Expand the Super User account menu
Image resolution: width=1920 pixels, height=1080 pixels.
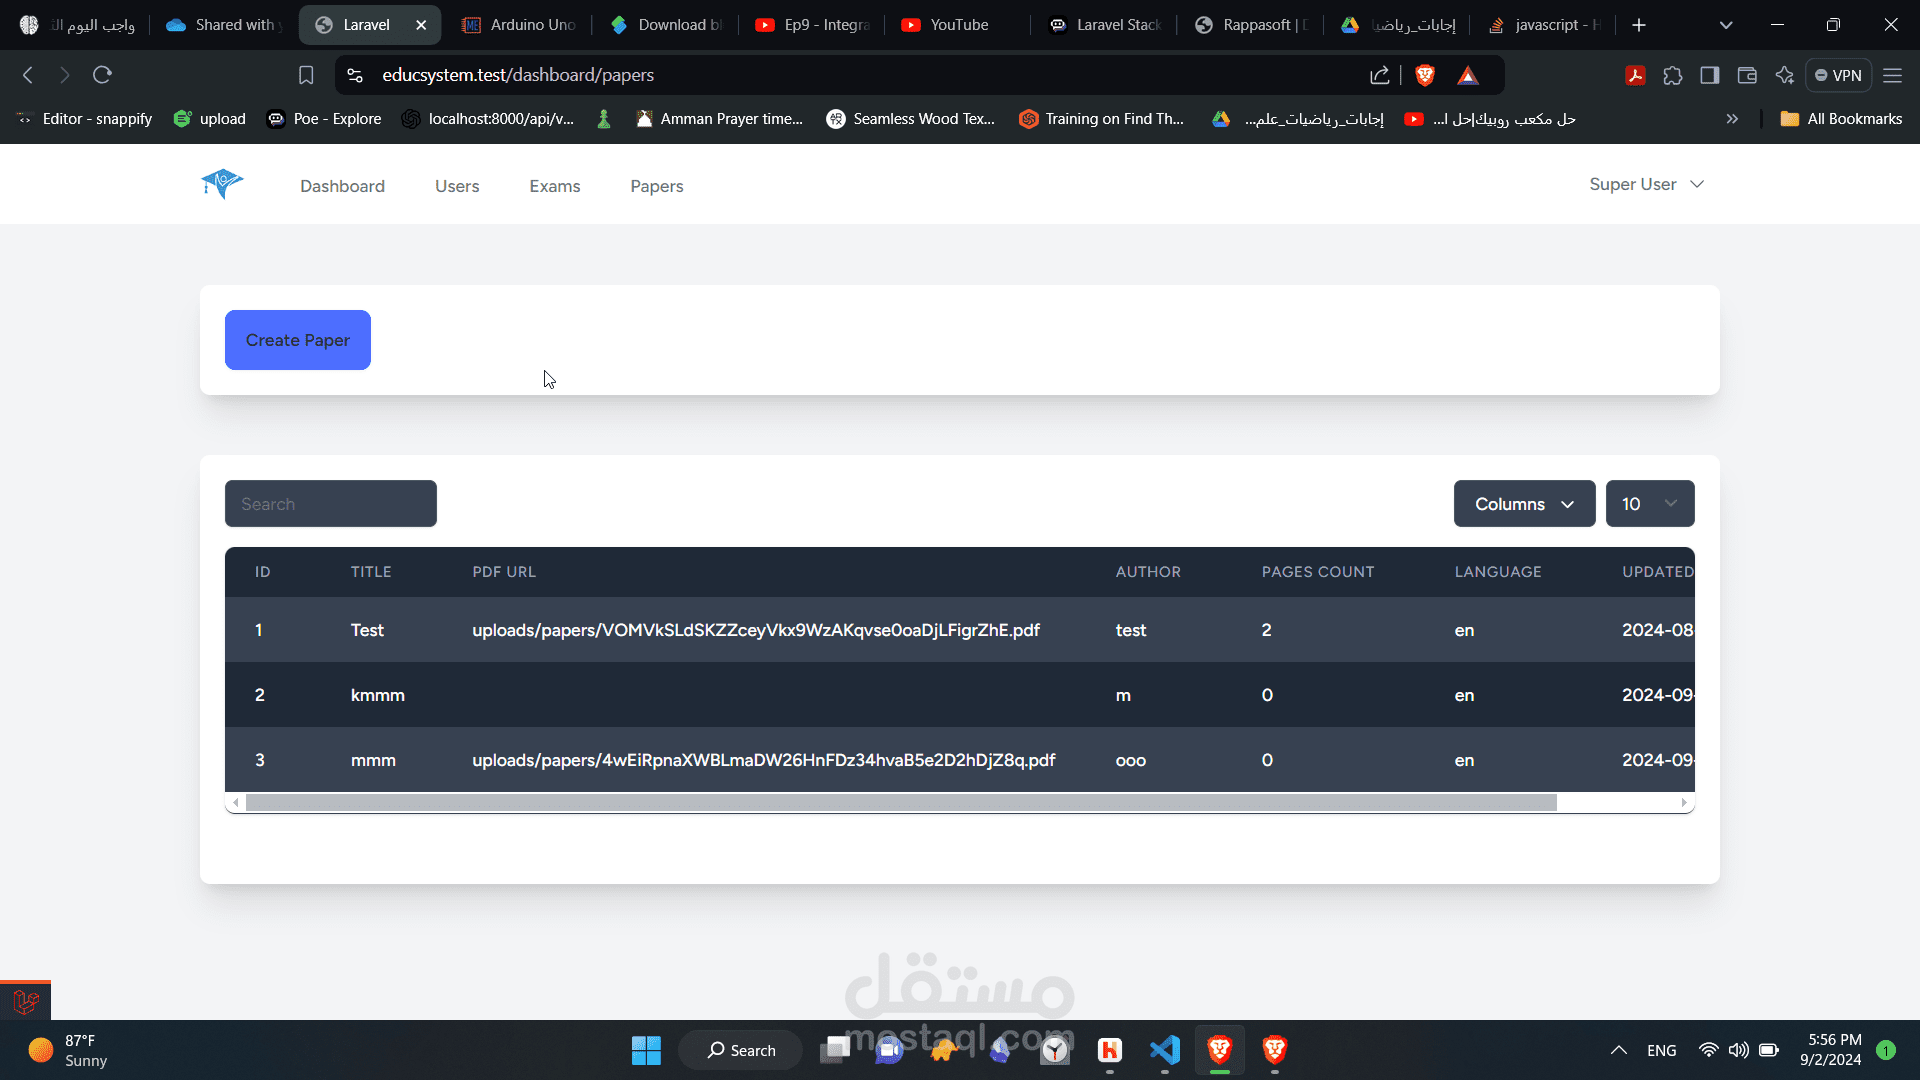click(x=1646, y=184)
